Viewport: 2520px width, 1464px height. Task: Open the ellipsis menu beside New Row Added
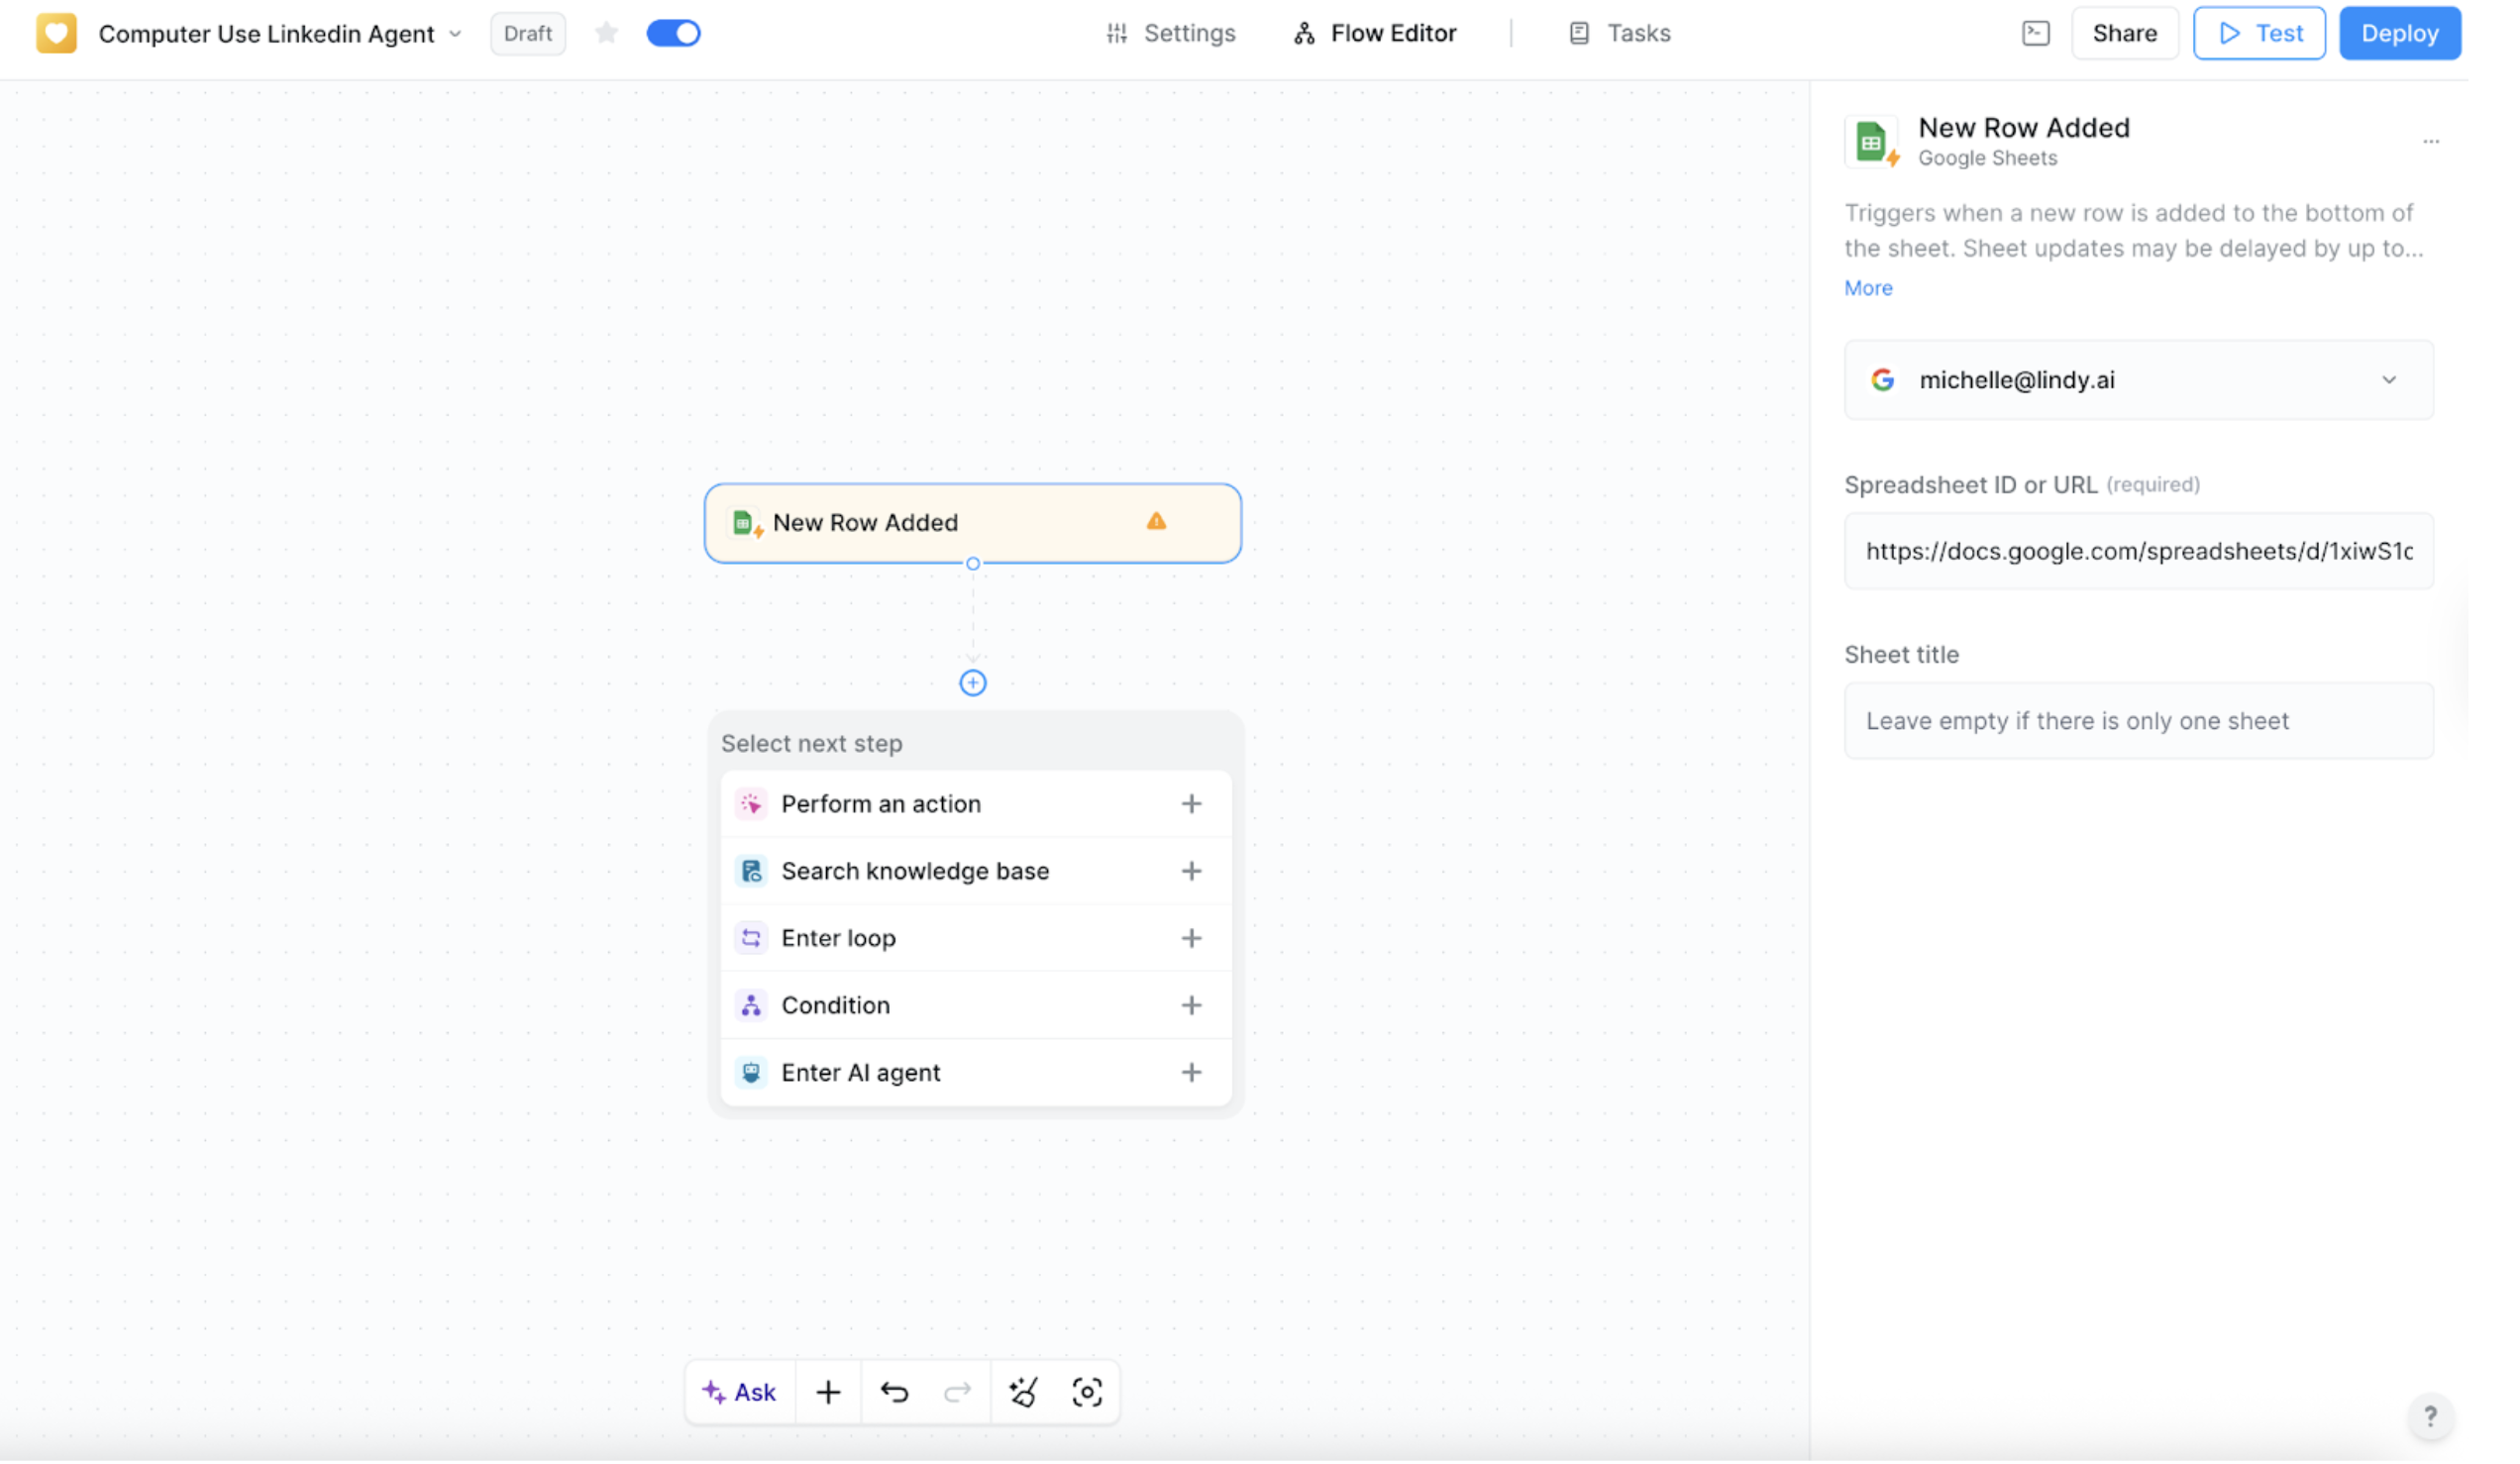click(2432, 141)
